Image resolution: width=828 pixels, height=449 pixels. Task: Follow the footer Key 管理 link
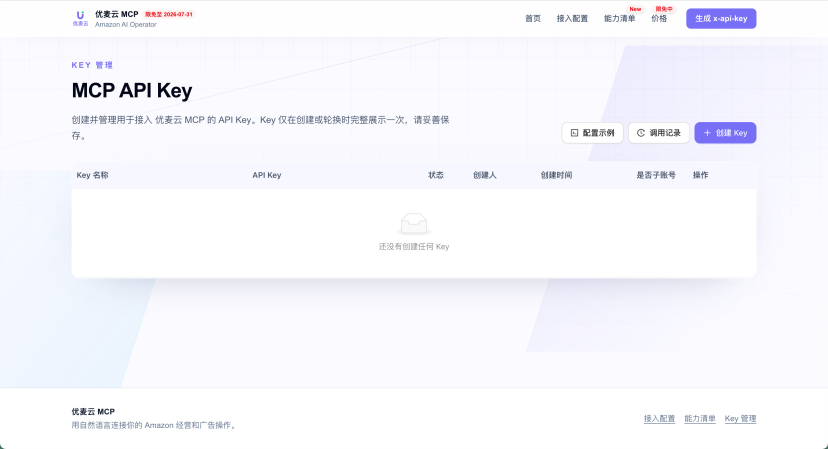pyautogui.click(x=740, y=418)
